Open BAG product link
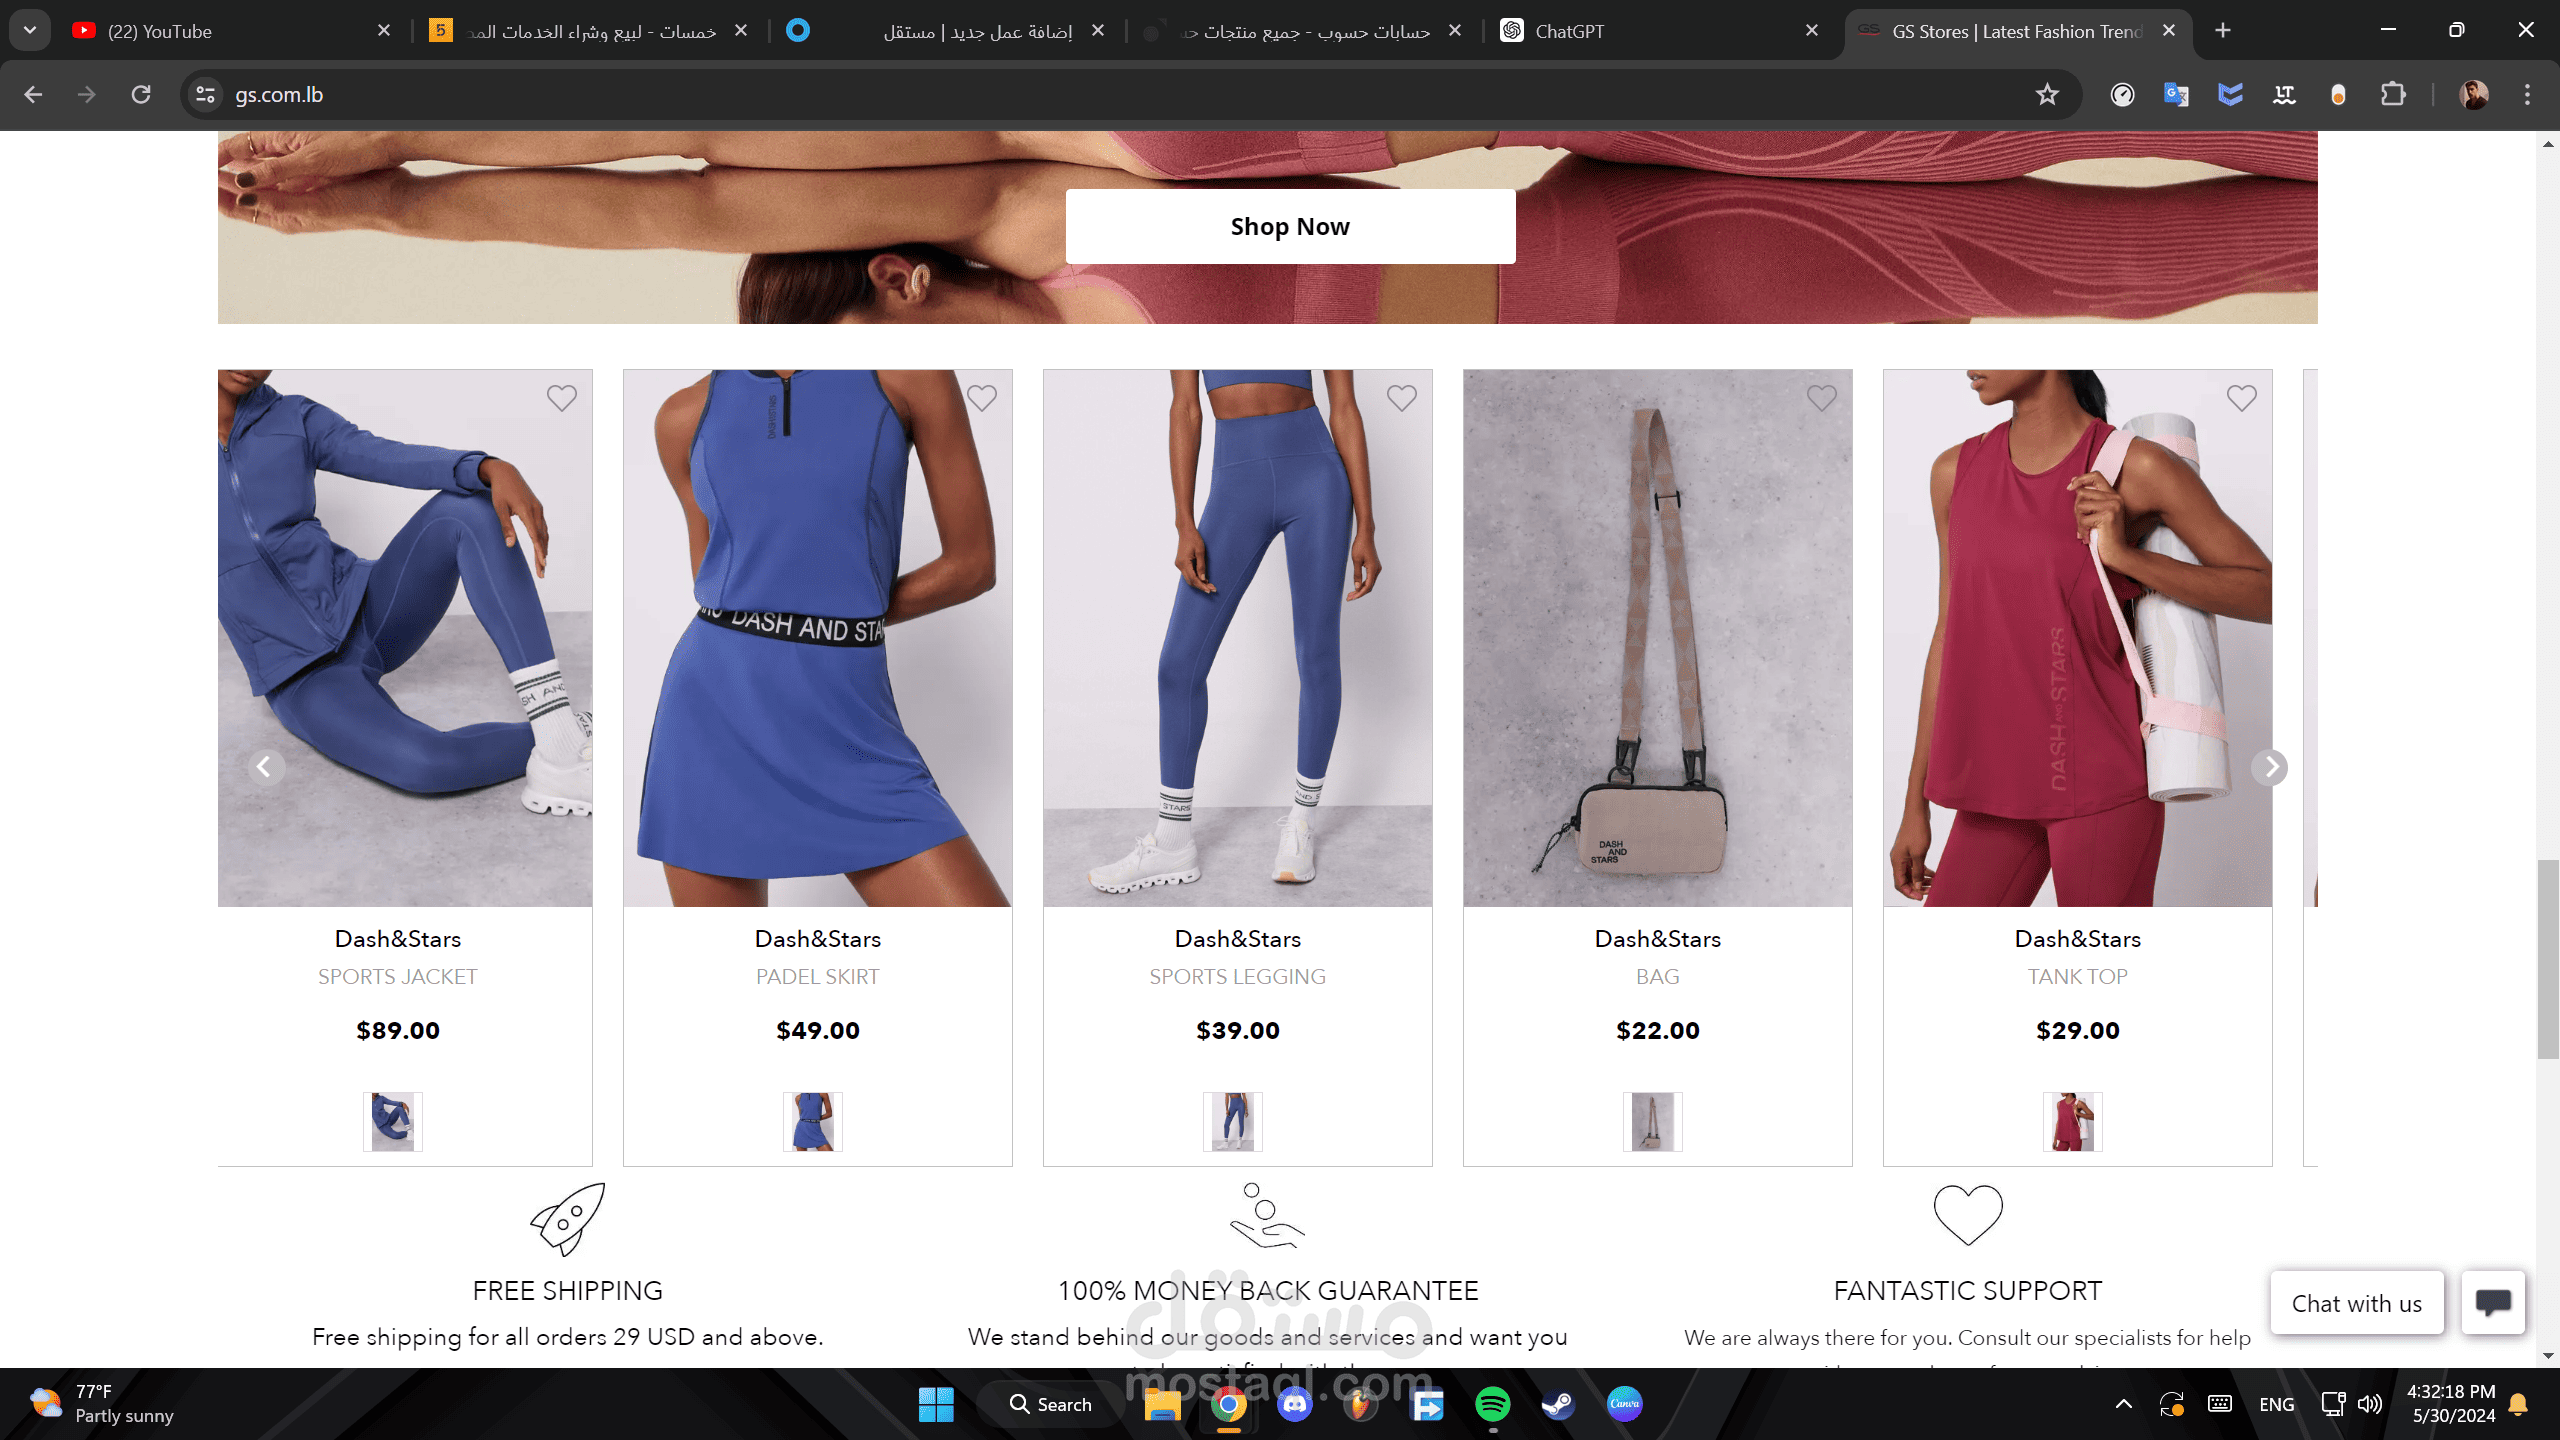 [1658, 977]
